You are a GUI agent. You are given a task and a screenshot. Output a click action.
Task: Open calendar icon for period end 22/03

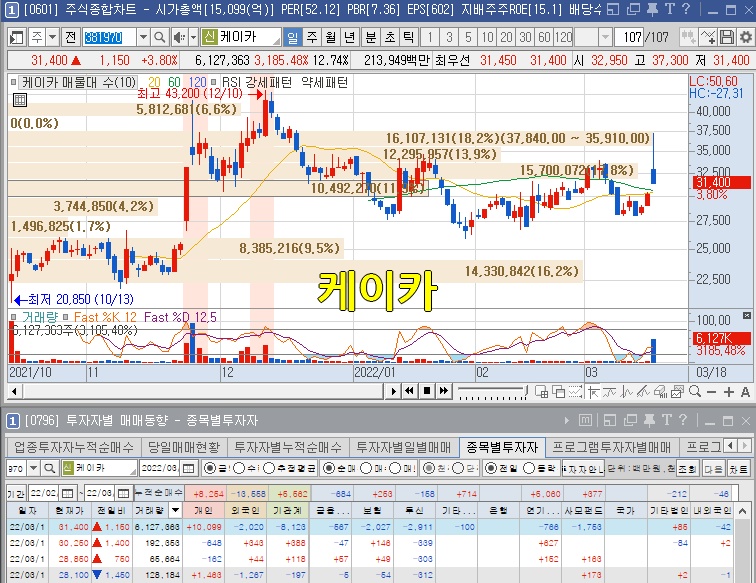click(123, 493)
